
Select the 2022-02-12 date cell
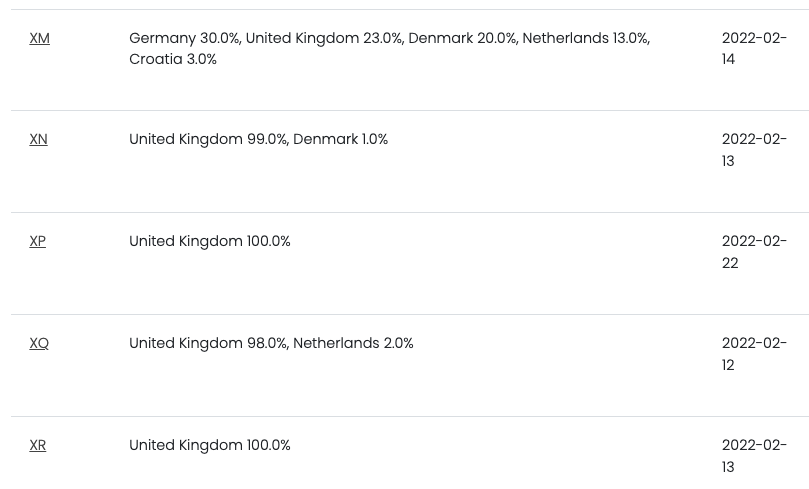pos(754,354)
